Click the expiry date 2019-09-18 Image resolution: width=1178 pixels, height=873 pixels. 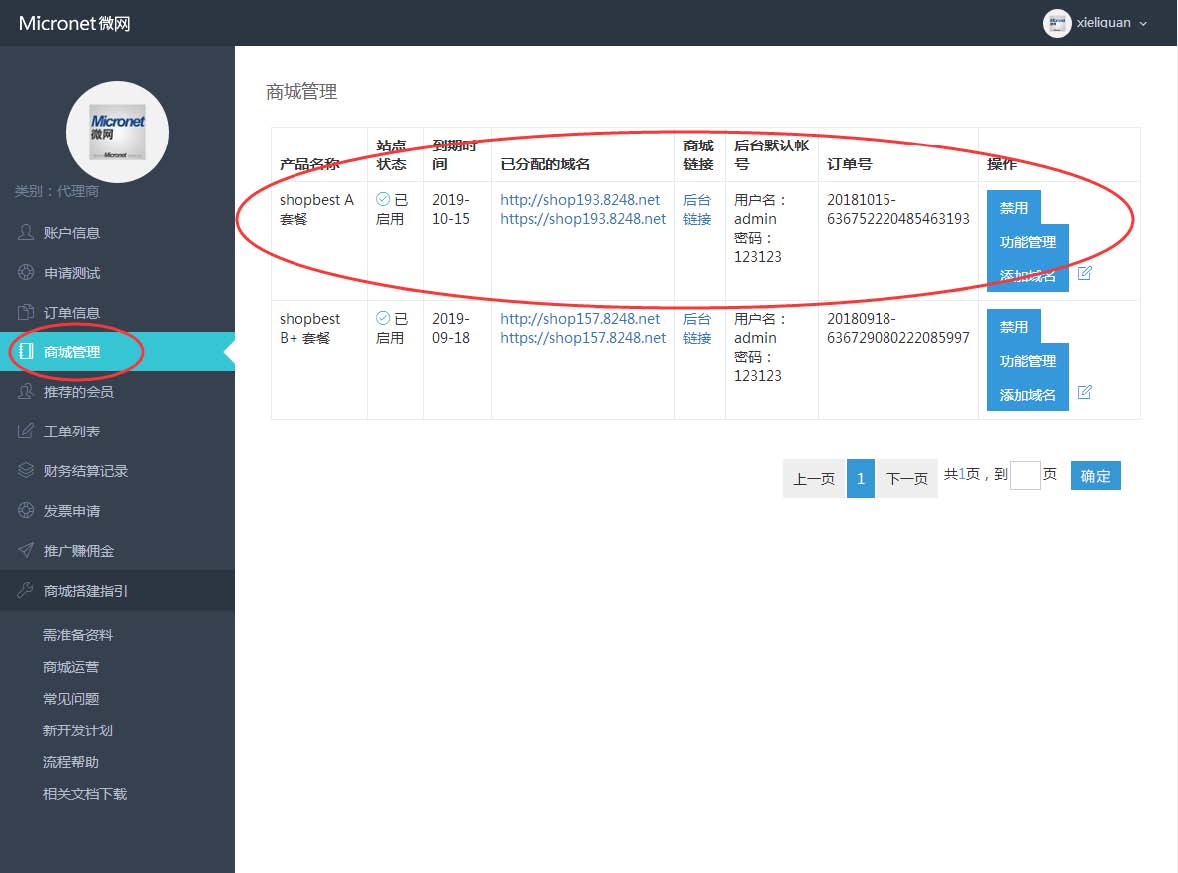[451, 328]
